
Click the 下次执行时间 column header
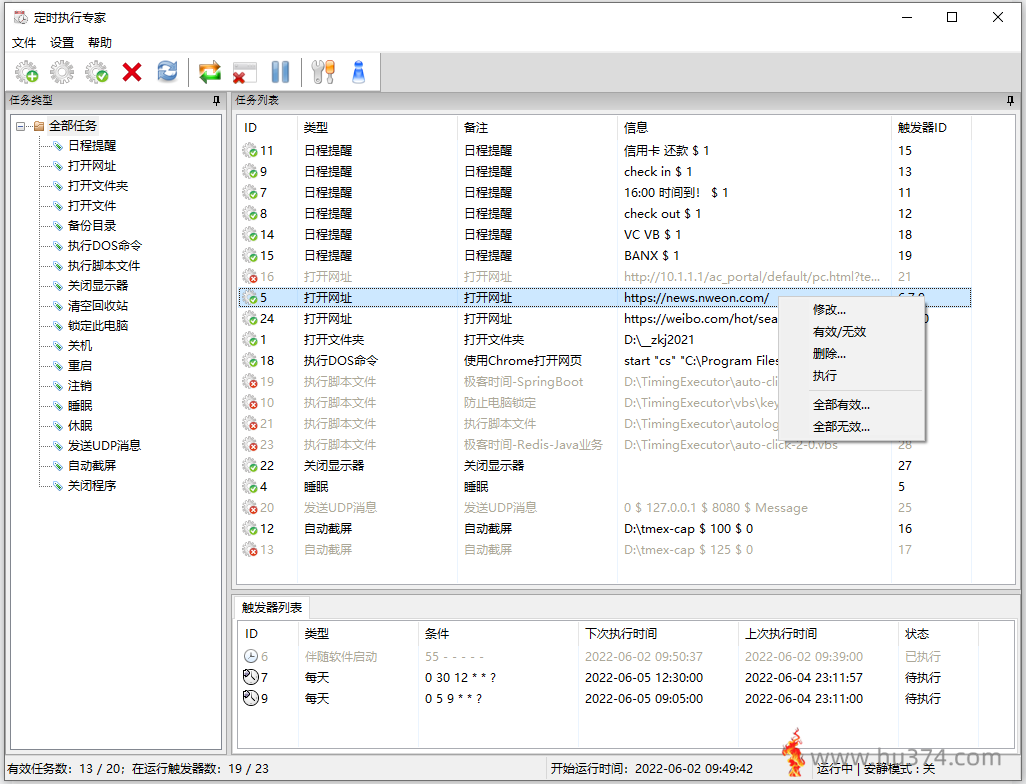[658, 633]
